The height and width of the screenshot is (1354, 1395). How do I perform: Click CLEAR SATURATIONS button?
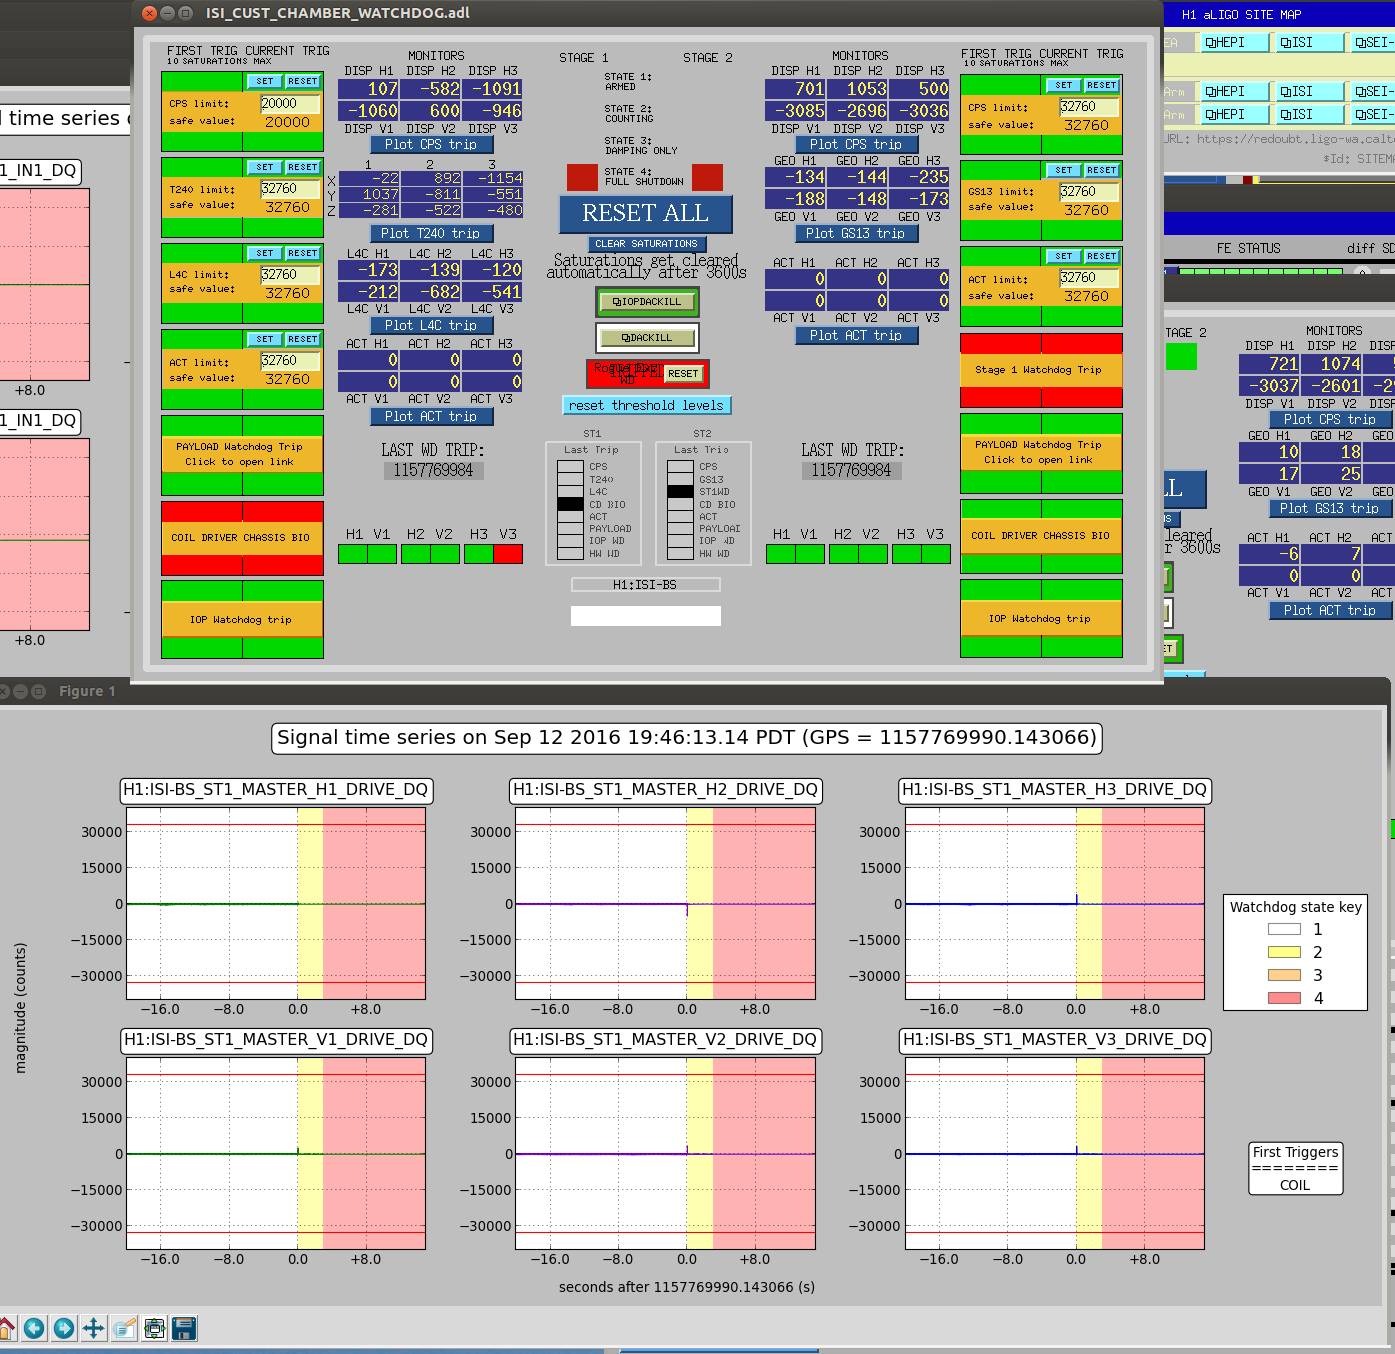646,244
